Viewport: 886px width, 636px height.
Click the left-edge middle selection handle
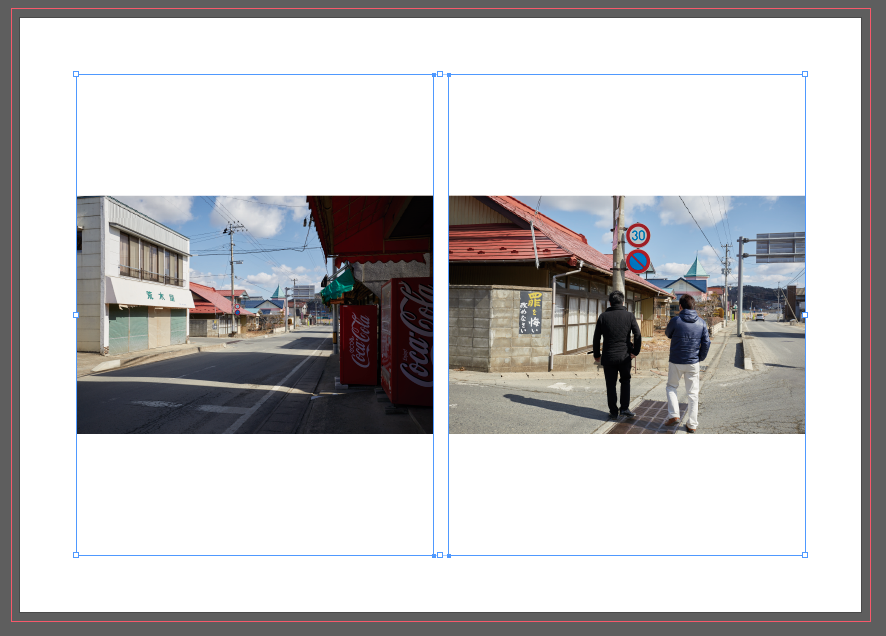click(76, 315)
